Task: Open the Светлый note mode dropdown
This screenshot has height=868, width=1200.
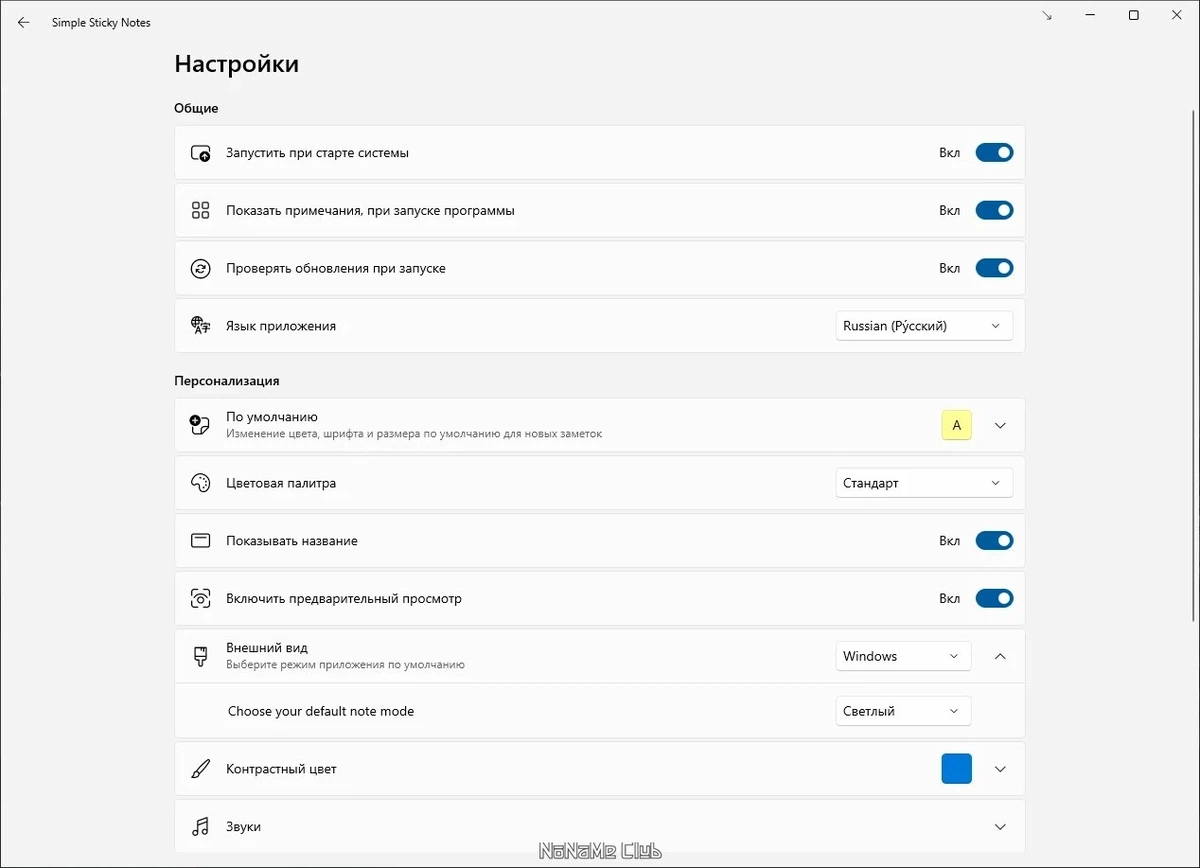Action: tap(903, 711)
